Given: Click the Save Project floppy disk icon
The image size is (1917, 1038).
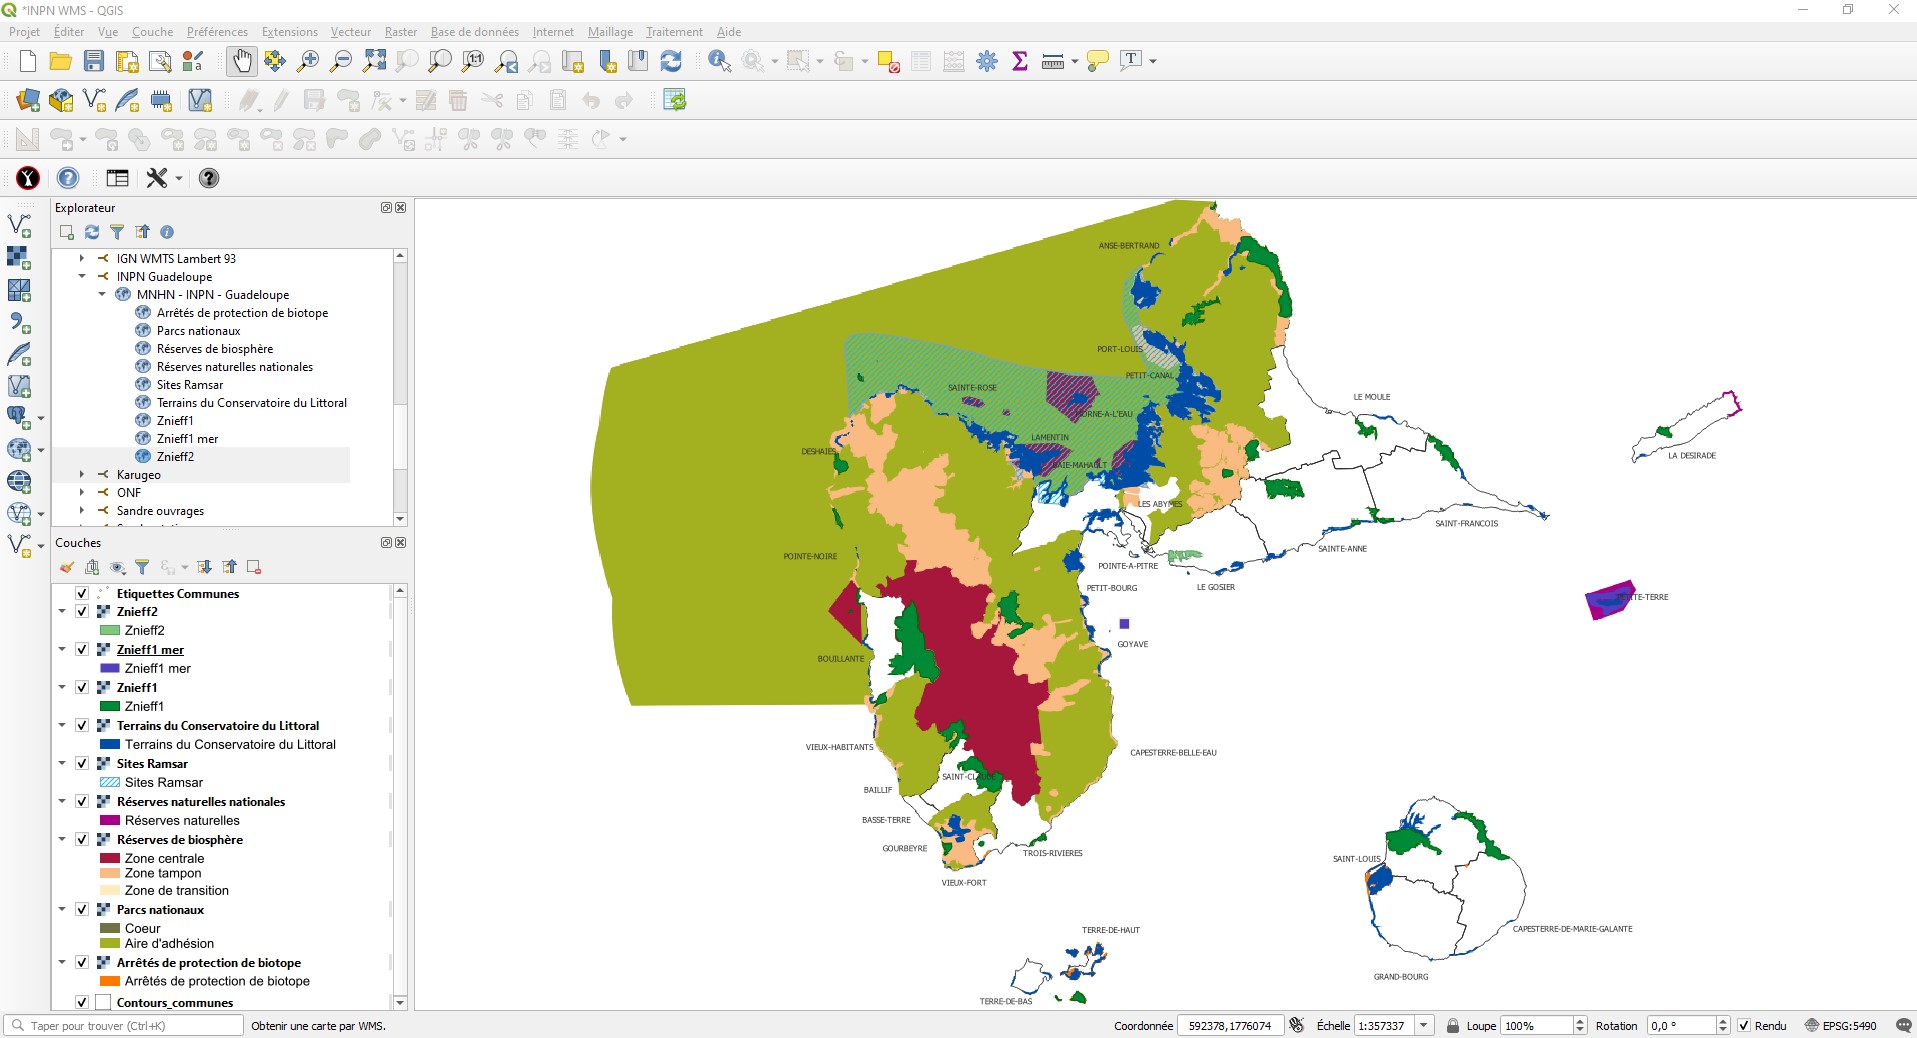Looking at the screenshot, I should (94, 61).
